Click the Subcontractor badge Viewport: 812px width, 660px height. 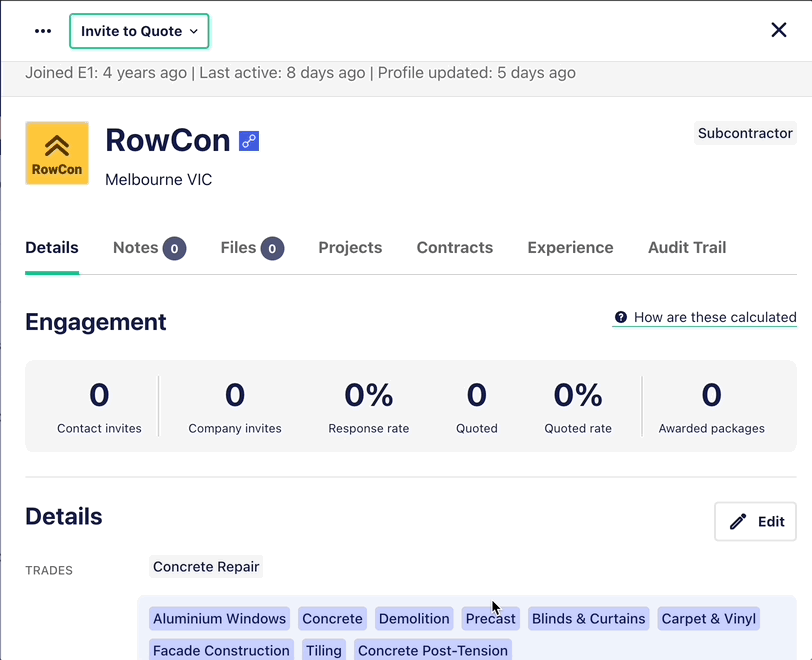745,133
